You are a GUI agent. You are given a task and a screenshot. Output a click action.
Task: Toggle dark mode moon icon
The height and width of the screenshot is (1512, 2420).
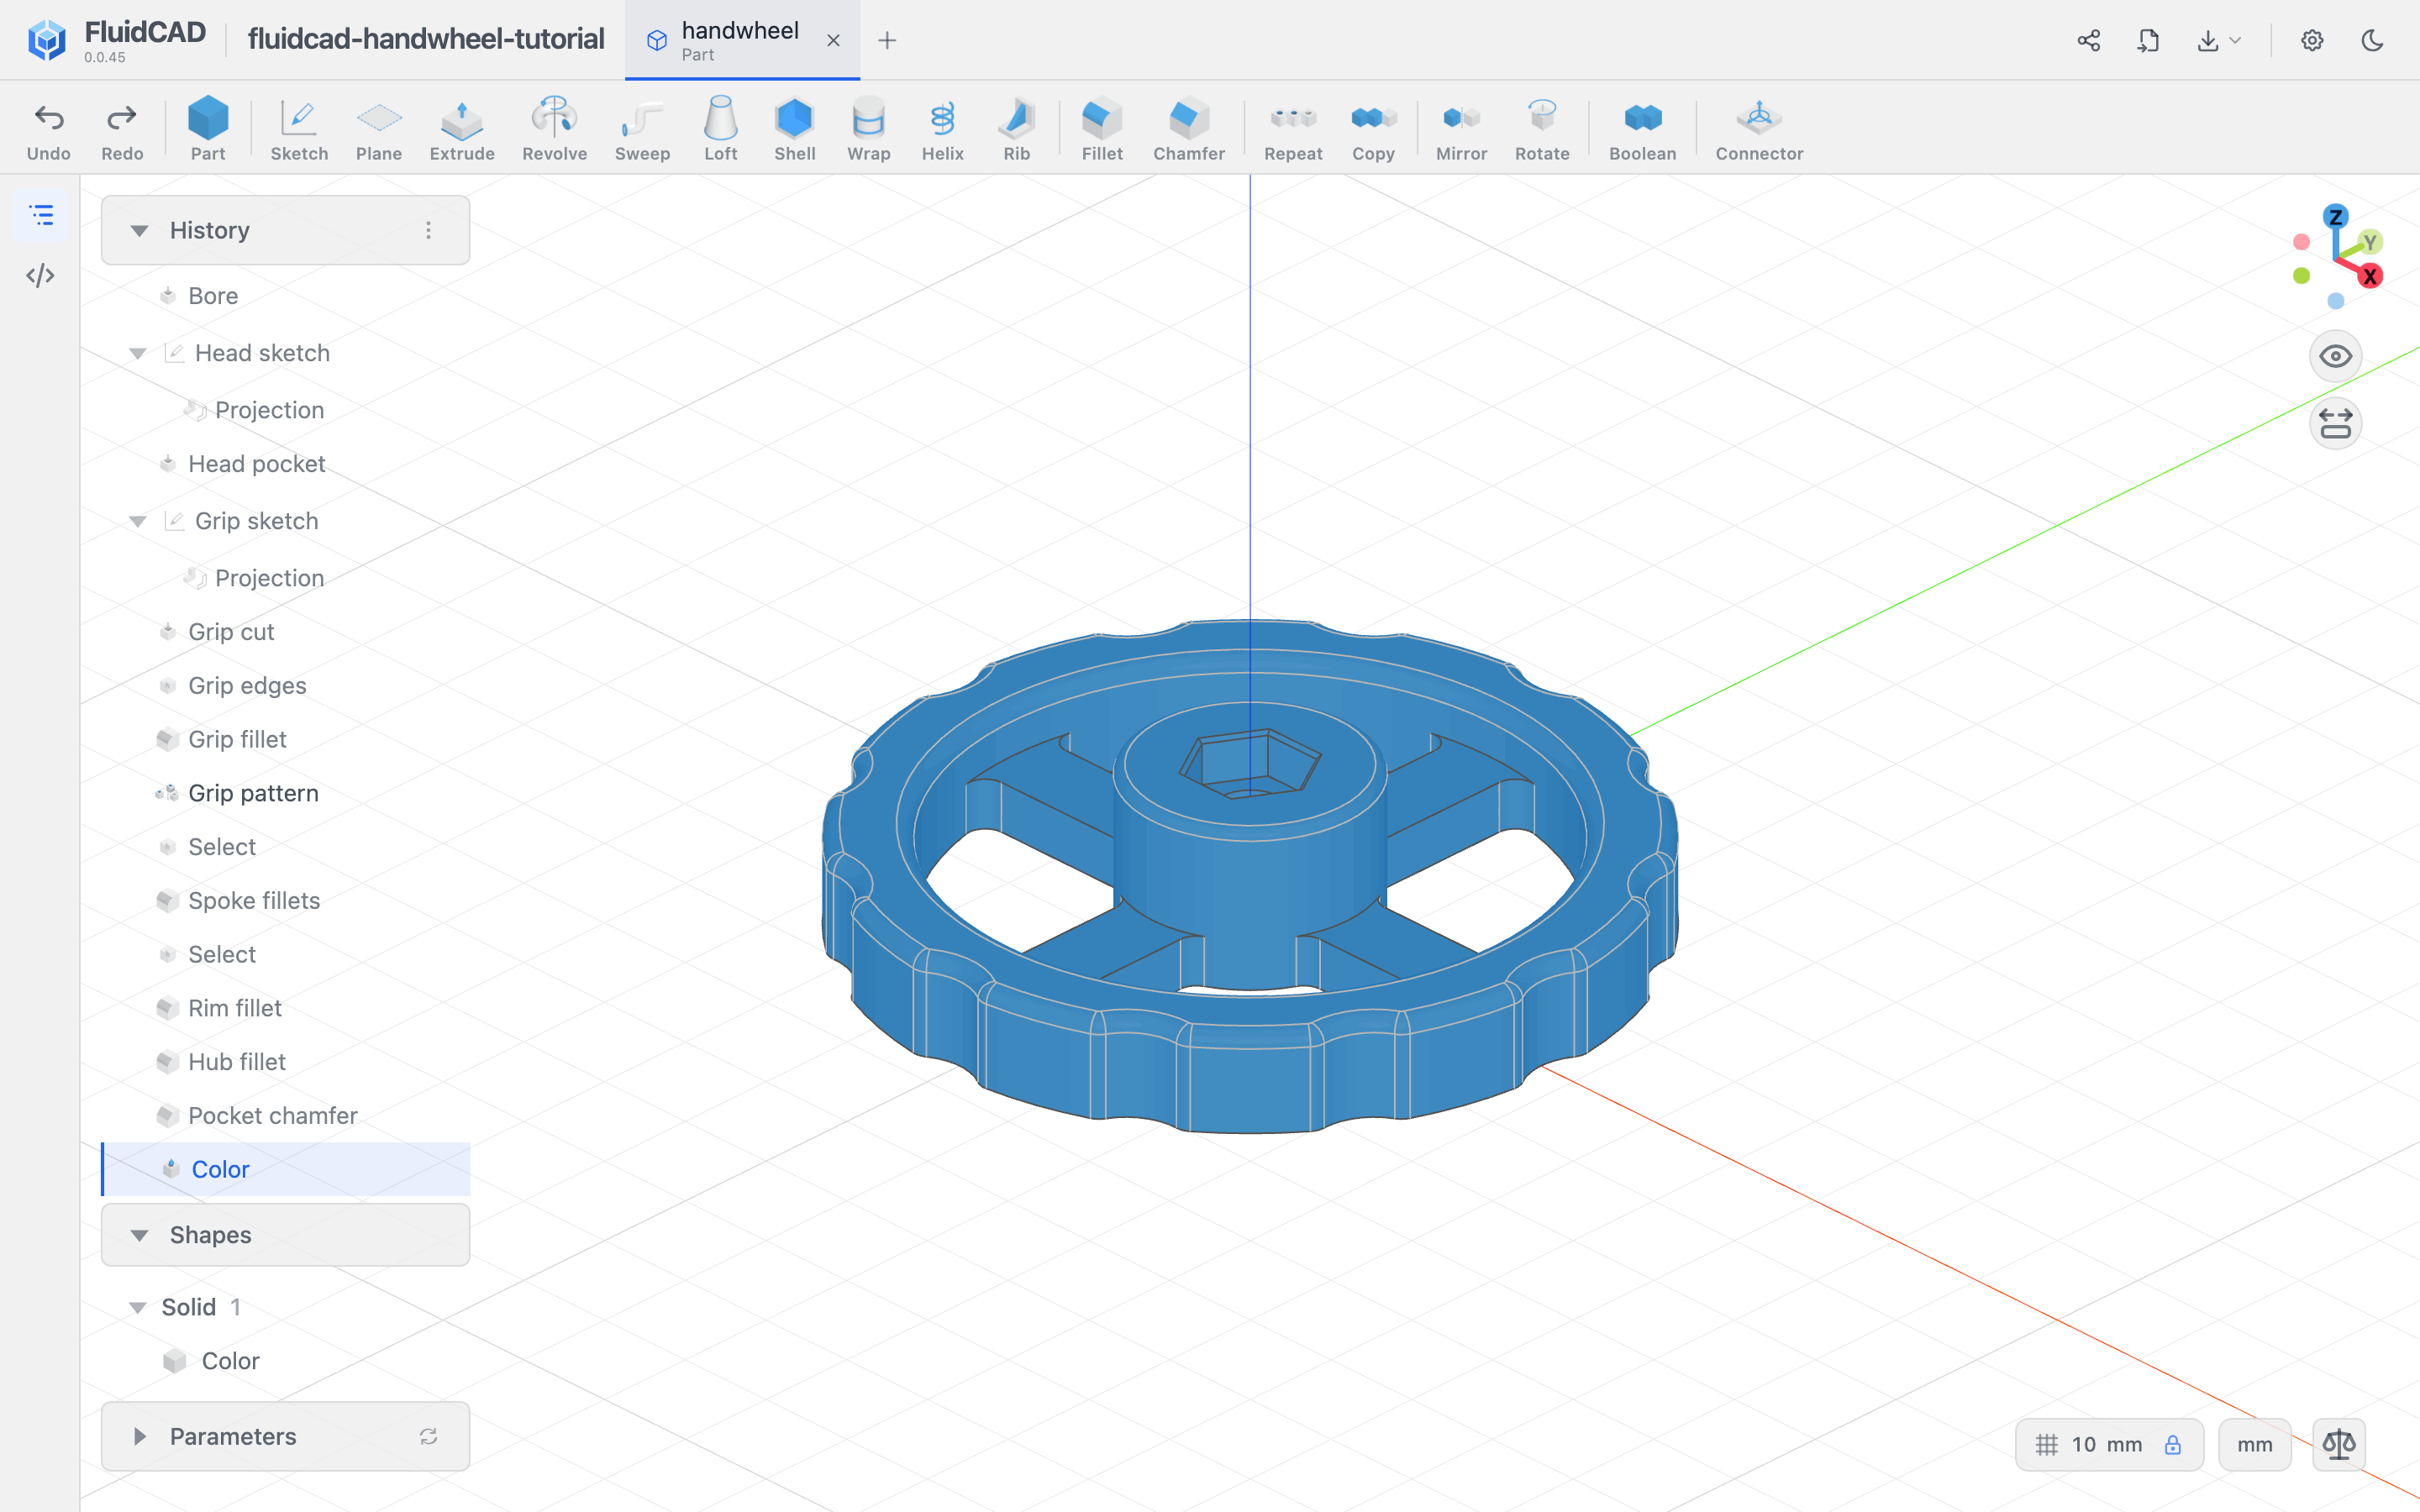point(2372,40)
